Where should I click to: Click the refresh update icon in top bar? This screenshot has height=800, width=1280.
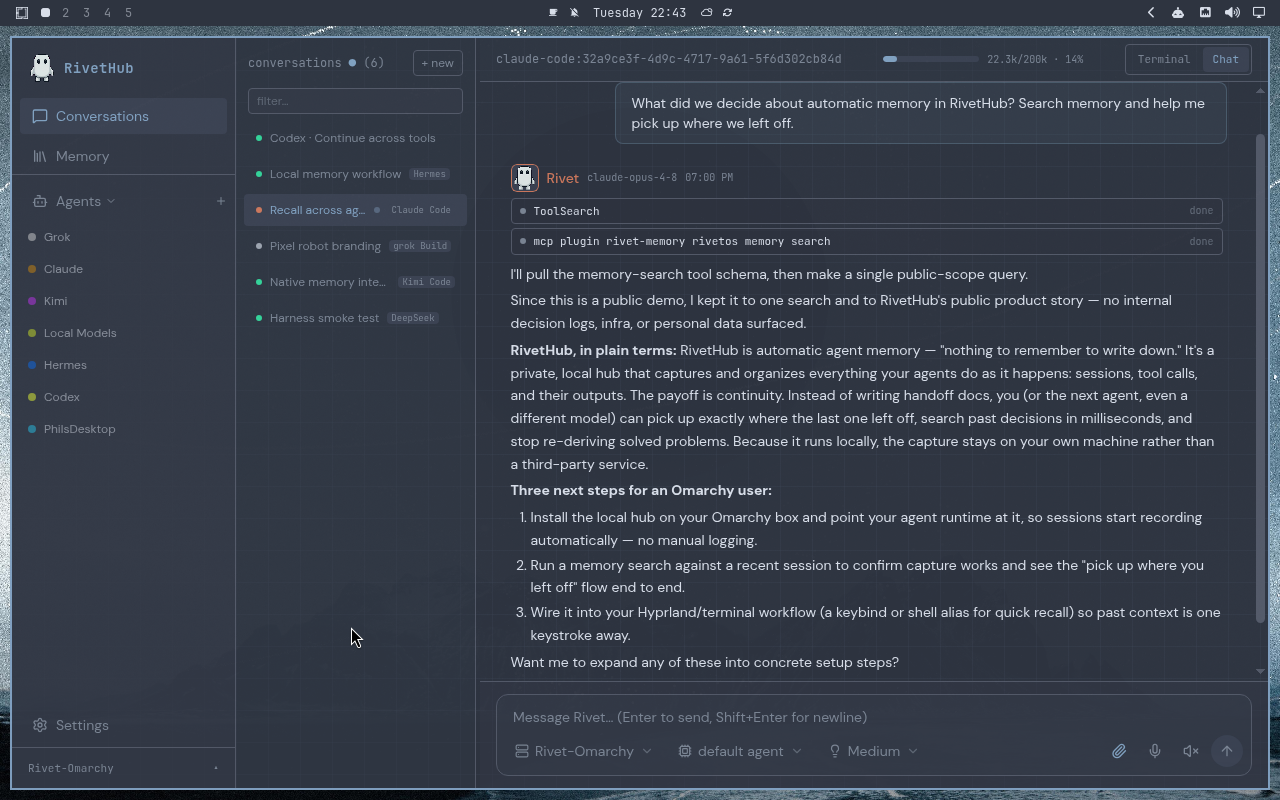727,13
